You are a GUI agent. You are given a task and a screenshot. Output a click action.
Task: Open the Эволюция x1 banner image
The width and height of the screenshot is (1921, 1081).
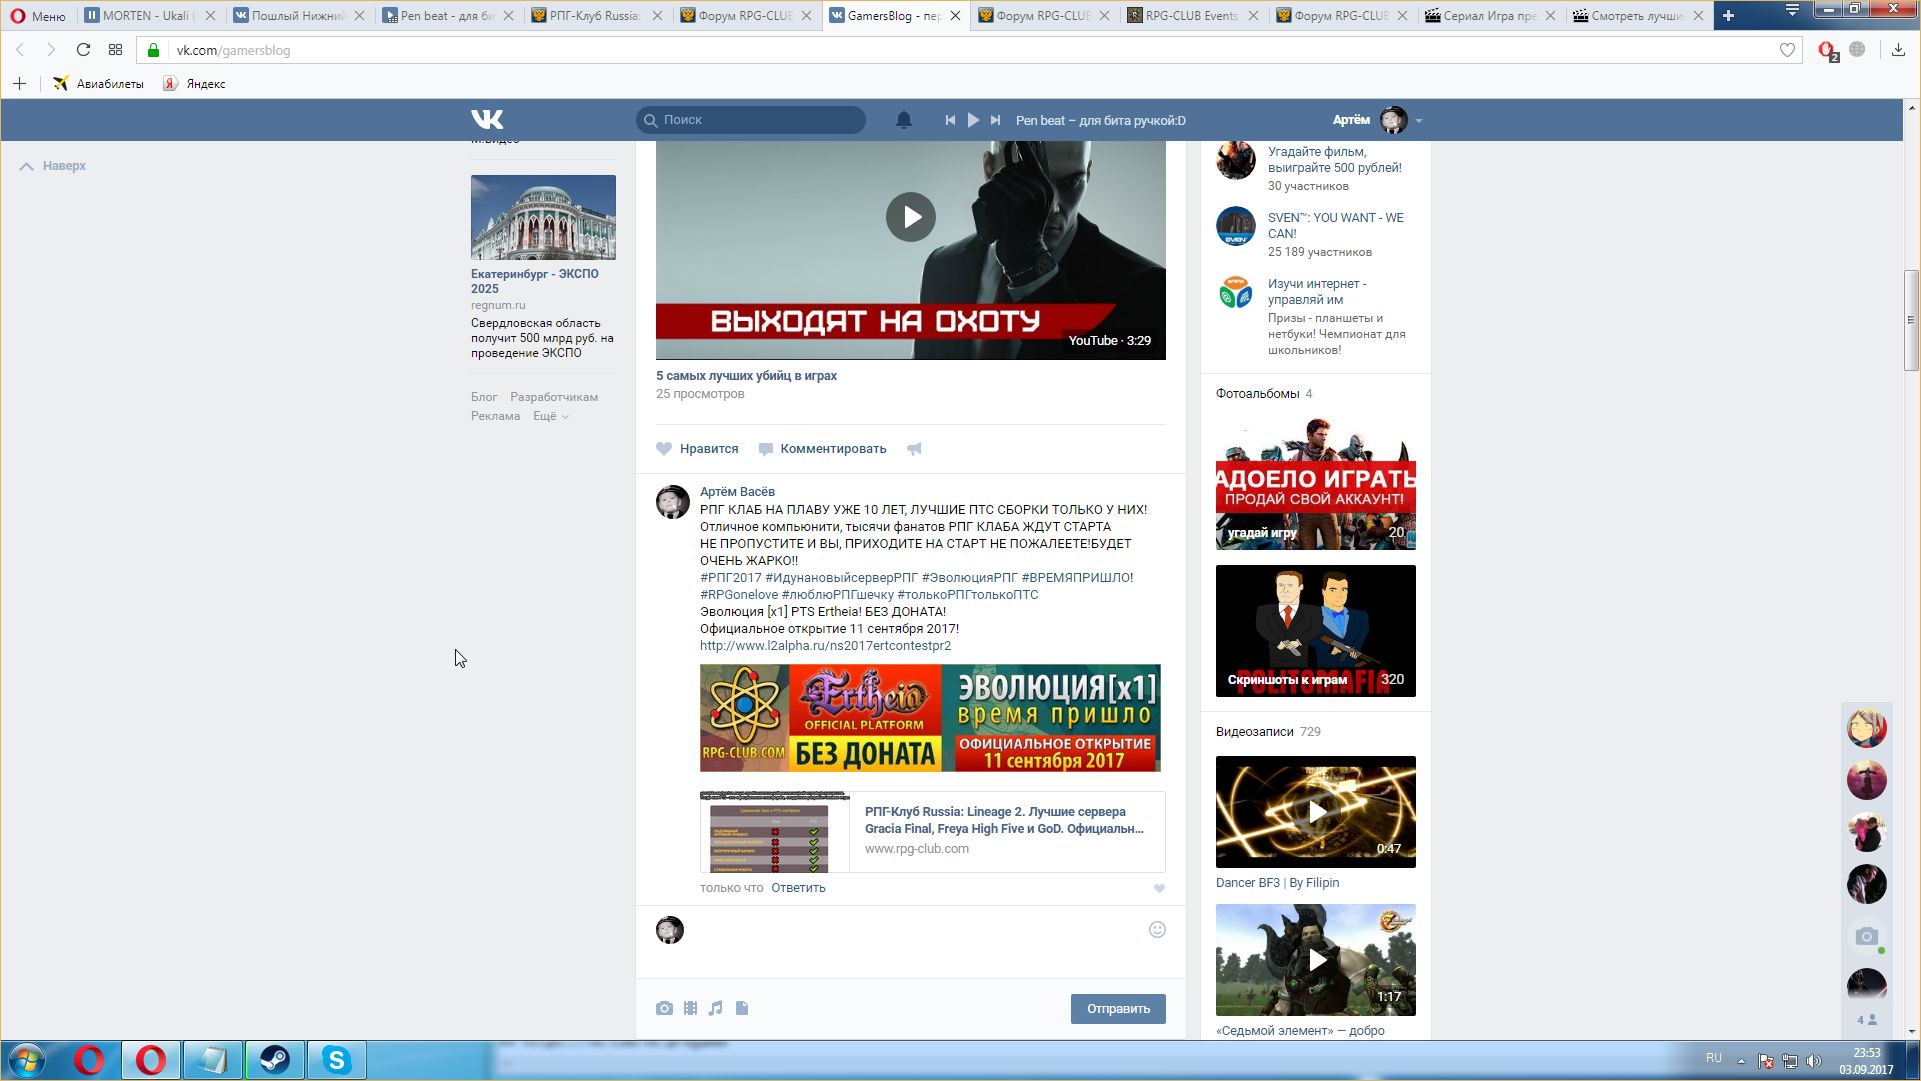[930, 718]
